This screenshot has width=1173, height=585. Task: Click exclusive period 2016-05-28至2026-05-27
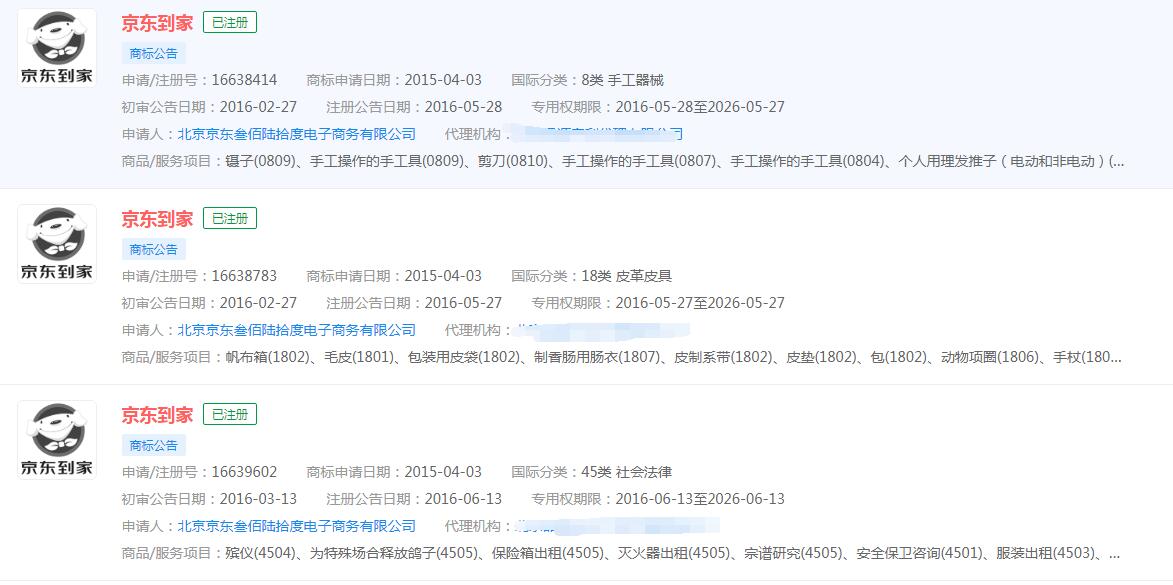[x=699, y=107]
